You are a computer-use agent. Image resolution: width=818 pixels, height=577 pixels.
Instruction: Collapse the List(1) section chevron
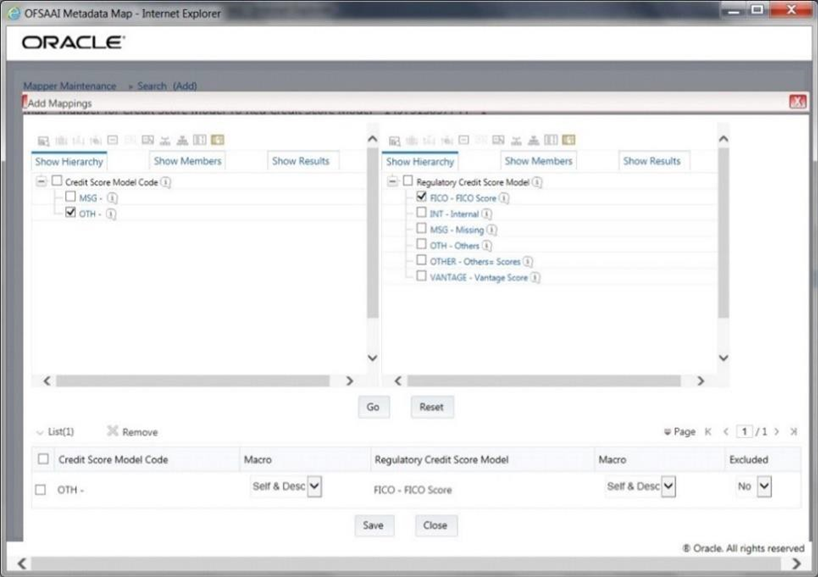point(40,432)
